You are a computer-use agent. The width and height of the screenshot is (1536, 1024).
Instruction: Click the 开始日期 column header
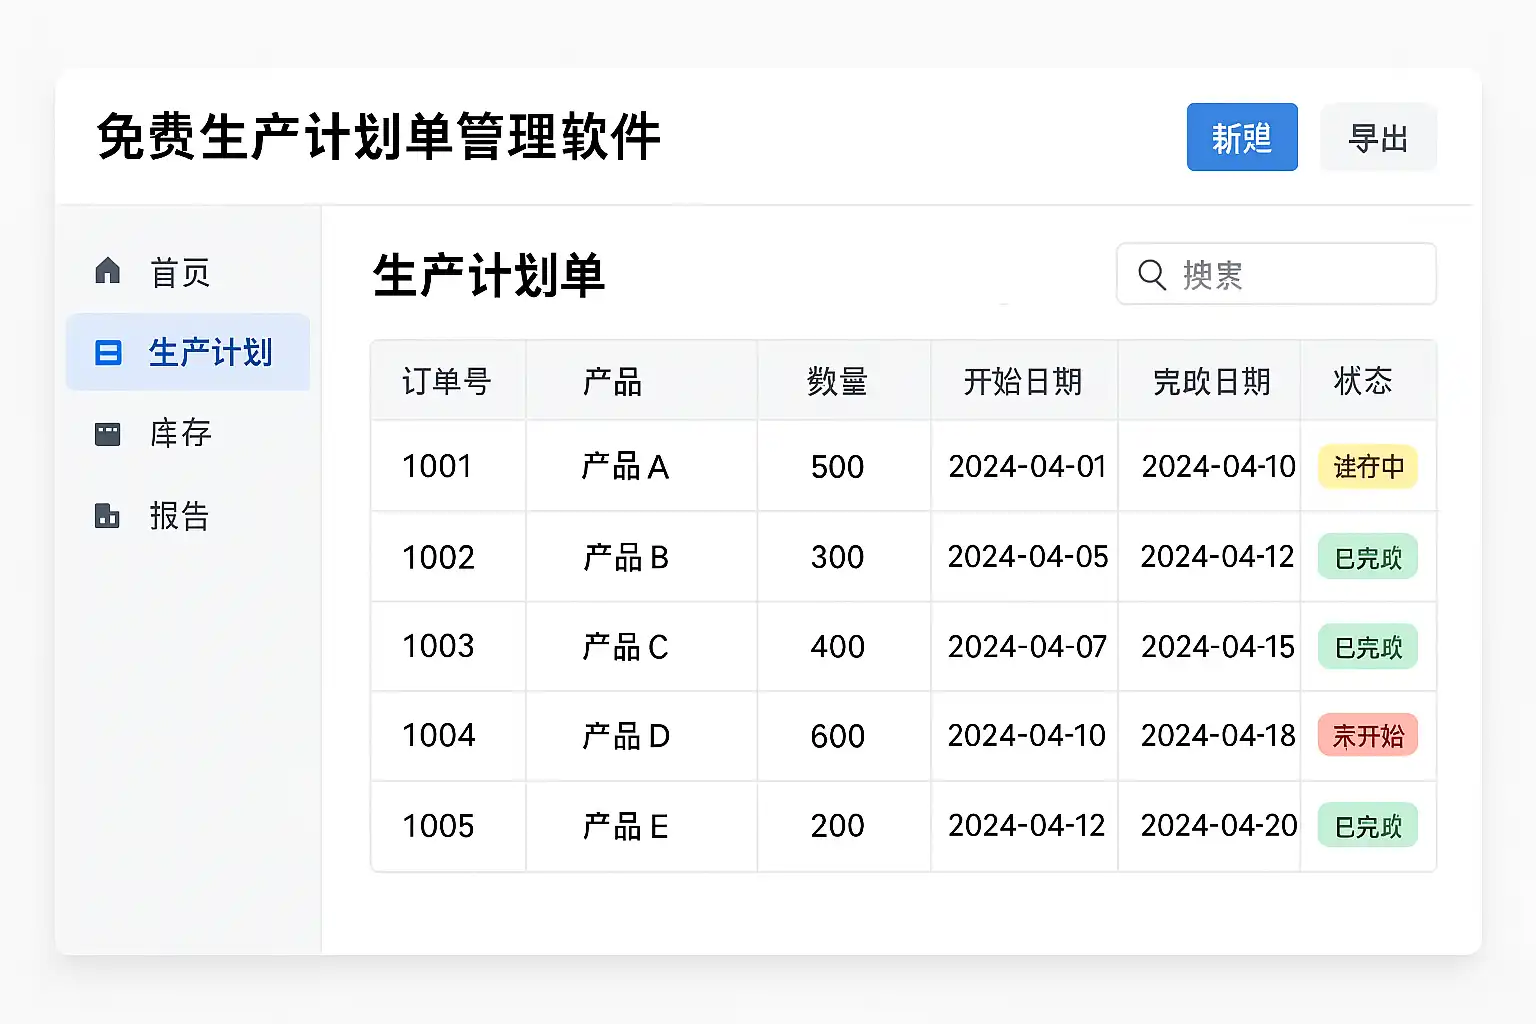1023,381
